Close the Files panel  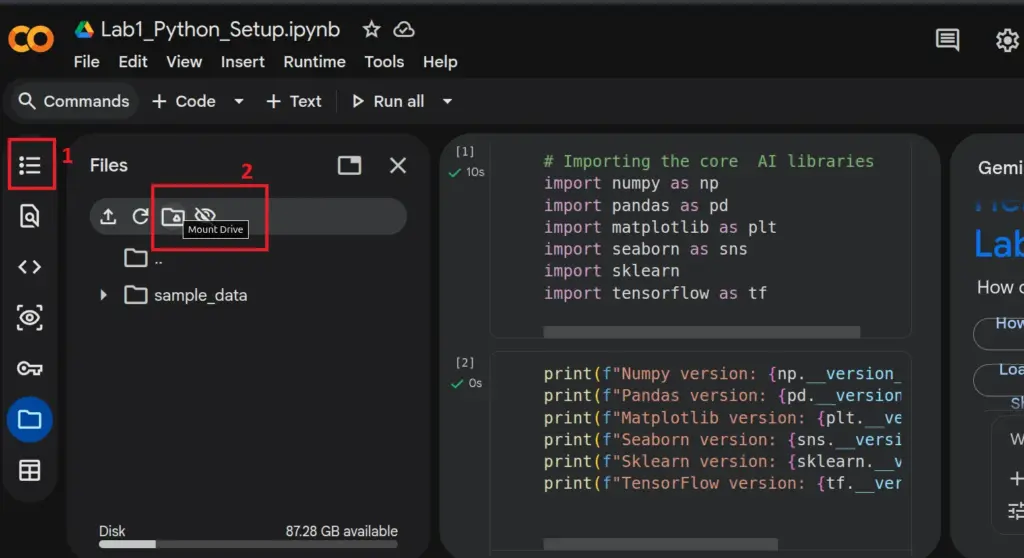[398, 165]
